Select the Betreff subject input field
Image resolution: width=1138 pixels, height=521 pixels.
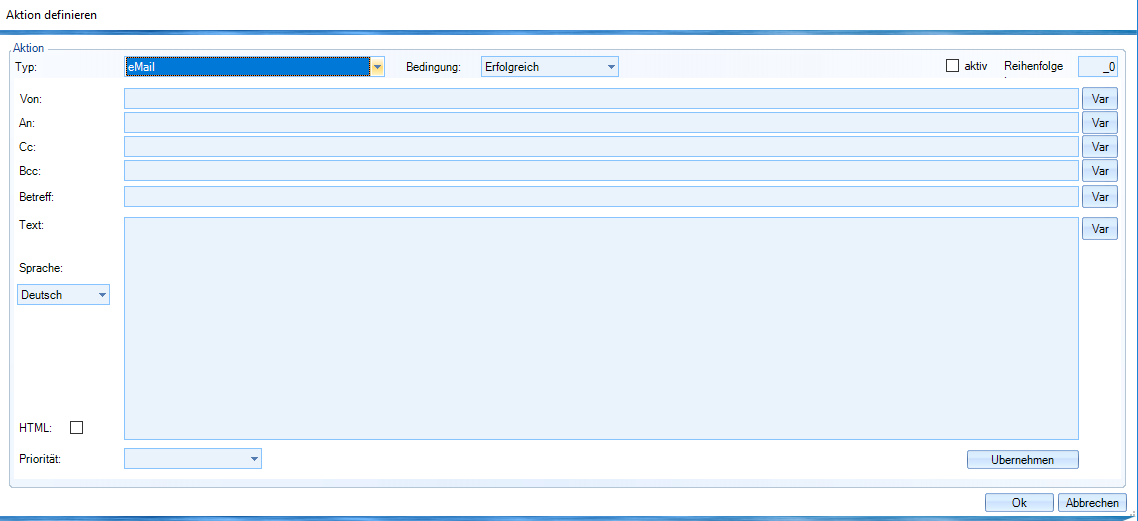pyautogui.click(x=600, y=197)
